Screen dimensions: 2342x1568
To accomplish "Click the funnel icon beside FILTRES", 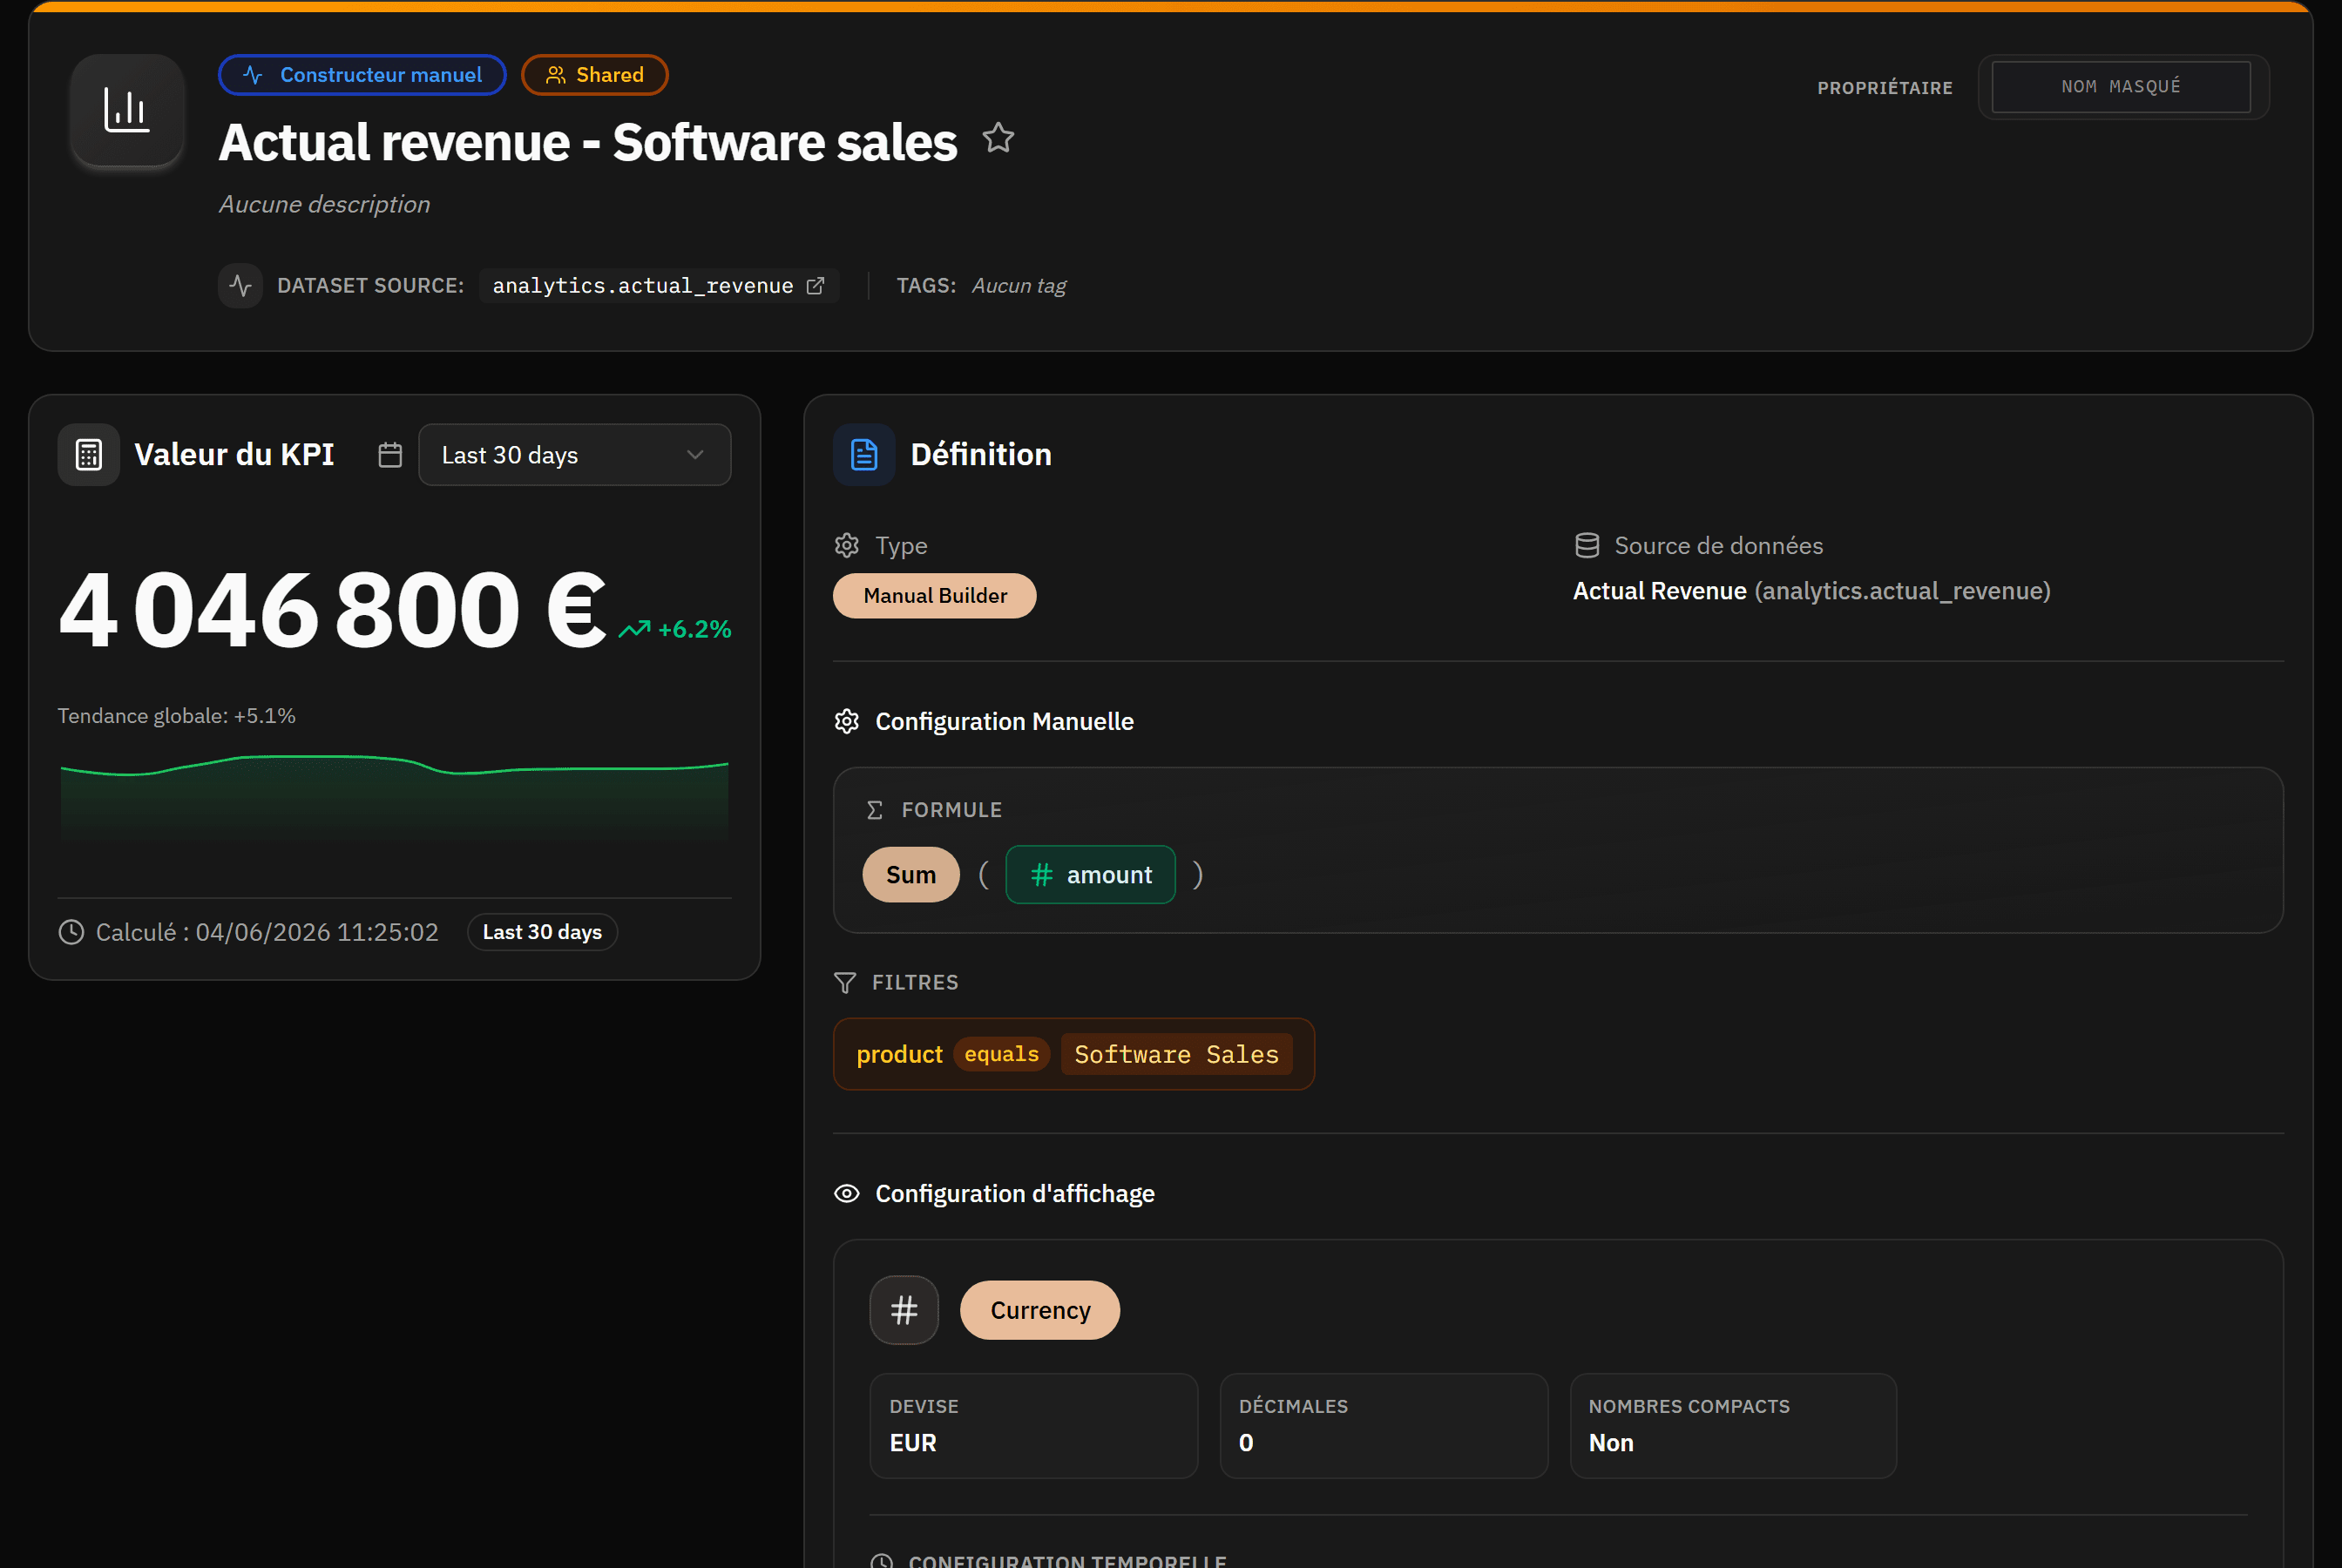I will point(845,983).
